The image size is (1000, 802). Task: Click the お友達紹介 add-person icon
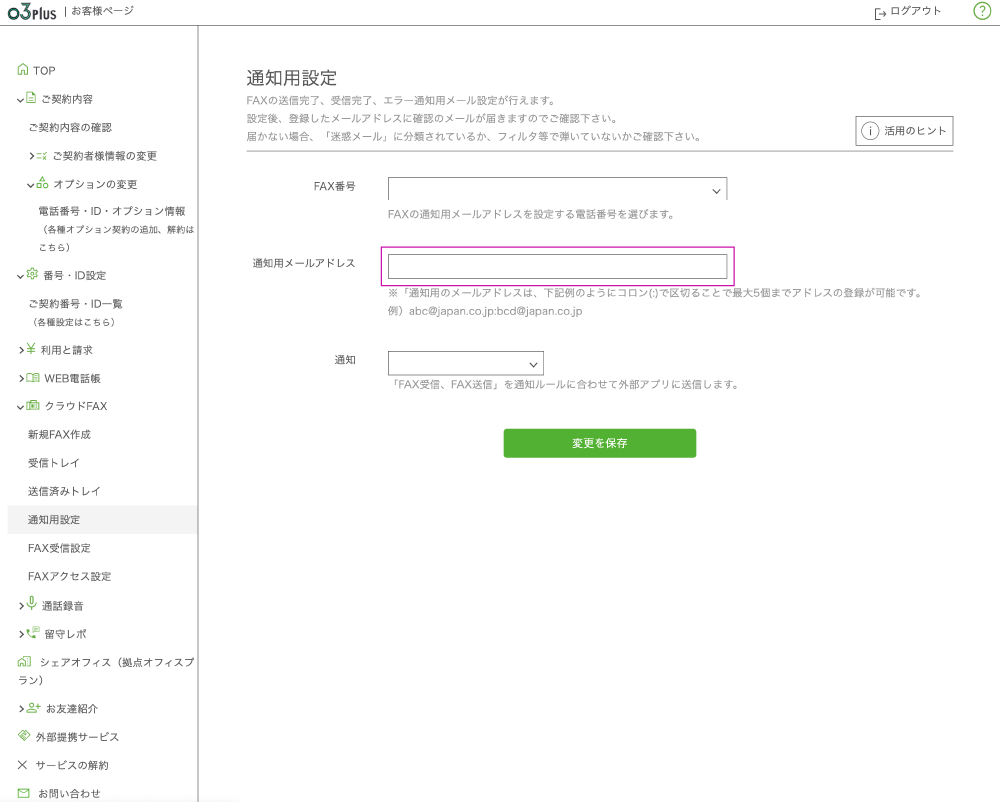click(34, 708)
